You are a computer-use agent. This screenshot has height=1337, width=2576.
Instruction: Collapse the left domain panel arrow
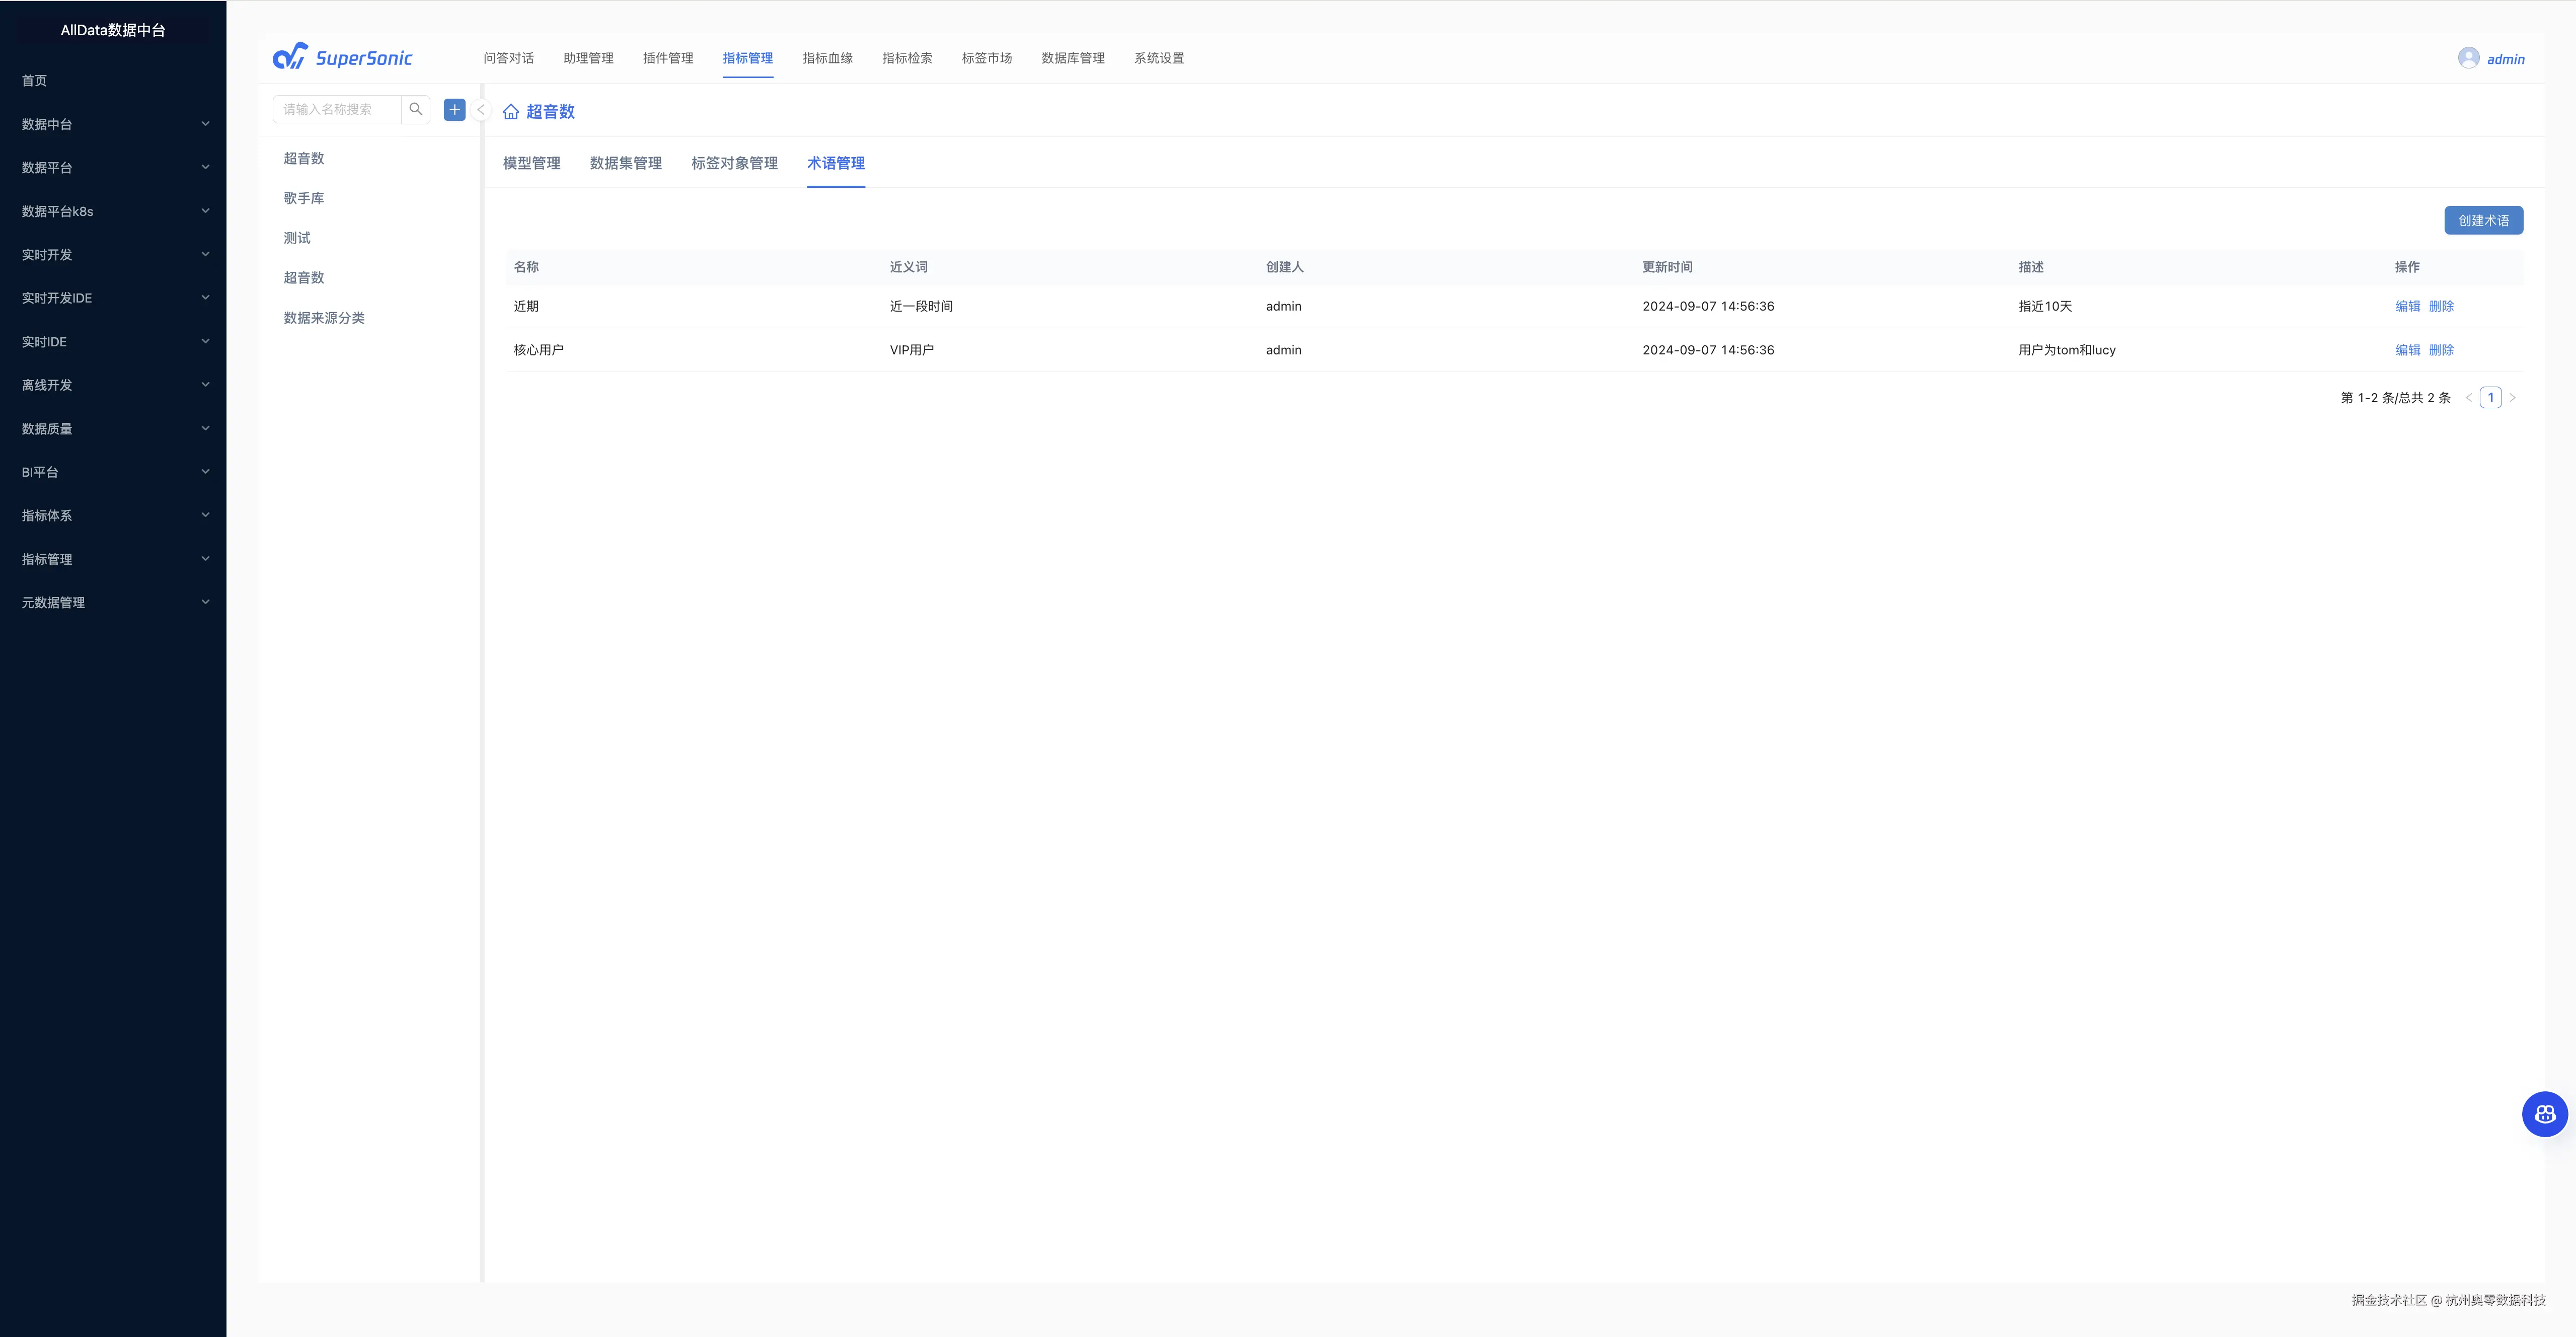481,110
